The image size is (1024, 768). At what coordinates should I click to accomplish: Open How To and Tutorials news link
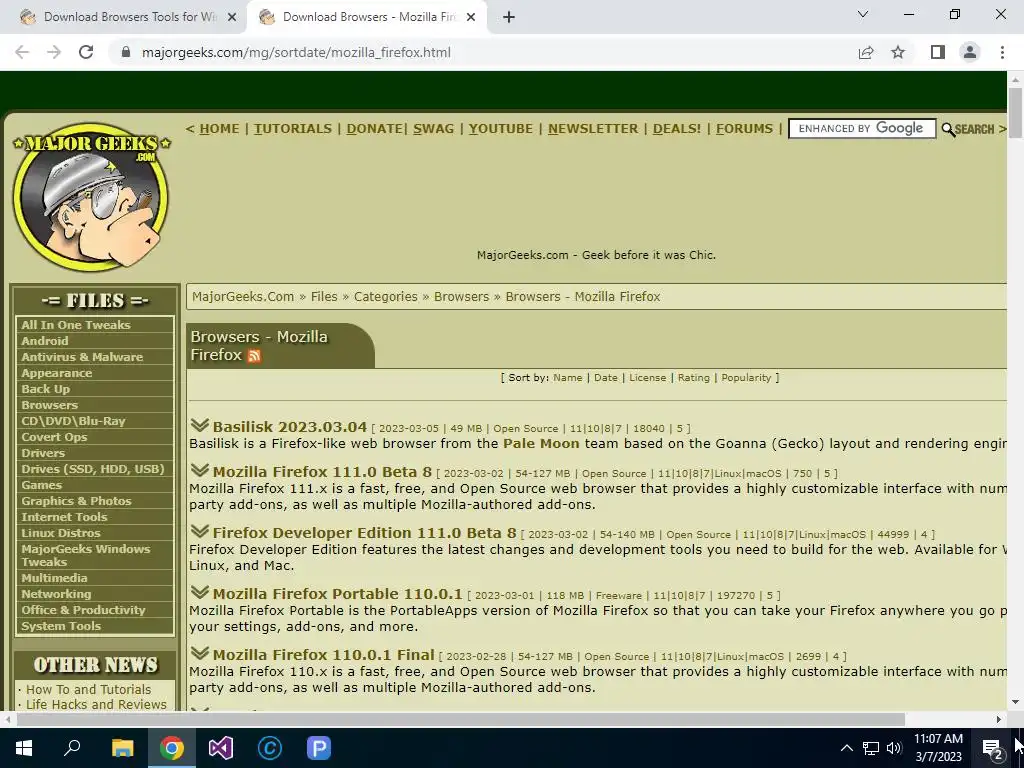click(x=88, y=690)
